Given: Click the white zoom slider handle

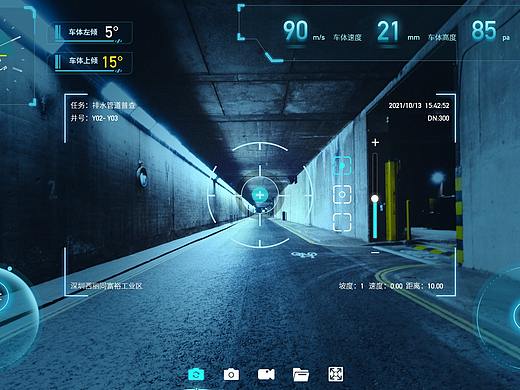Looking at the screenshot, I should click(x=375, y=199).
